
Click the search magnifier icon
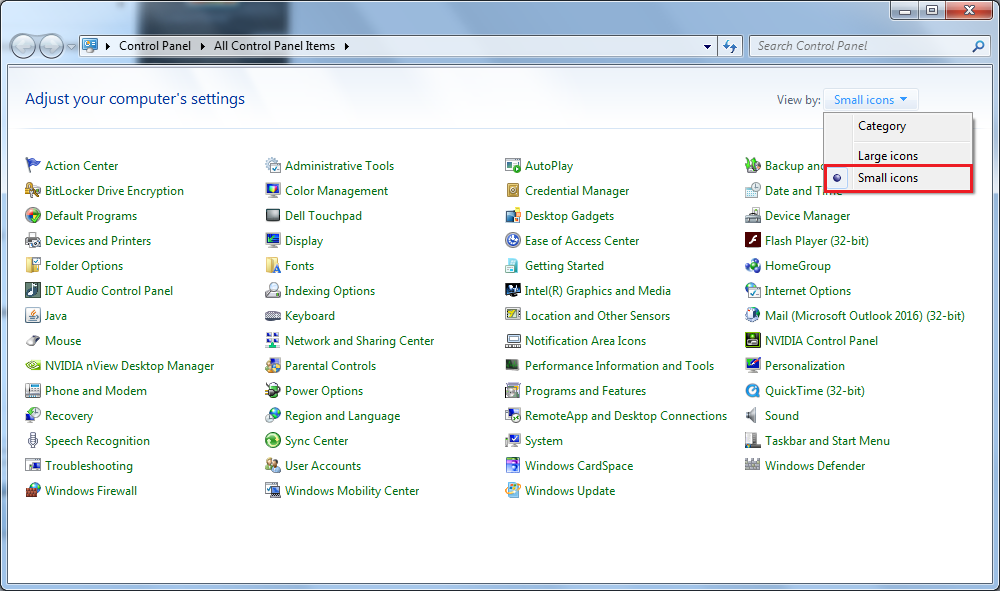tap(978, 46)
